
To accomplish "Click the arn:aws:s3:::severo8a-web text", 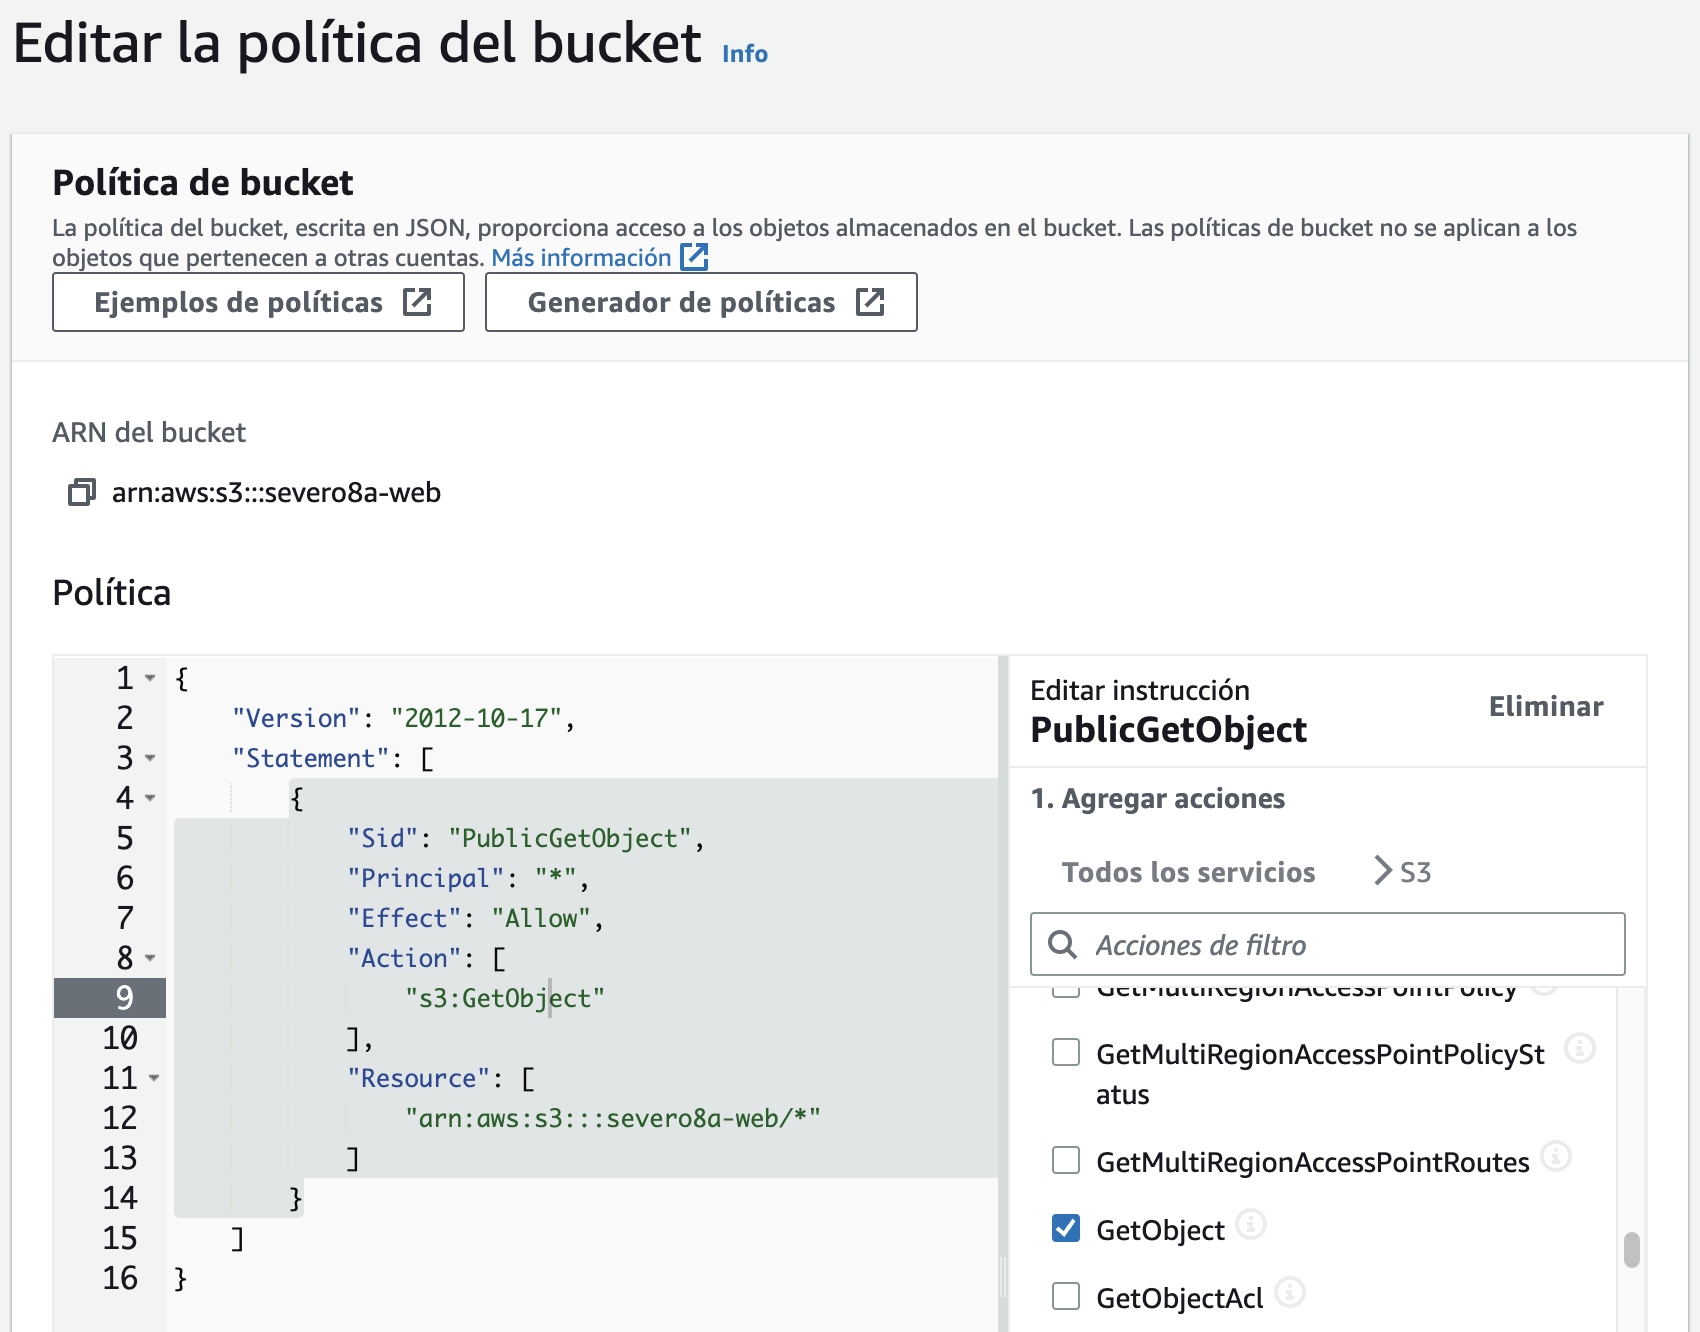I will (x=276, y=492).
